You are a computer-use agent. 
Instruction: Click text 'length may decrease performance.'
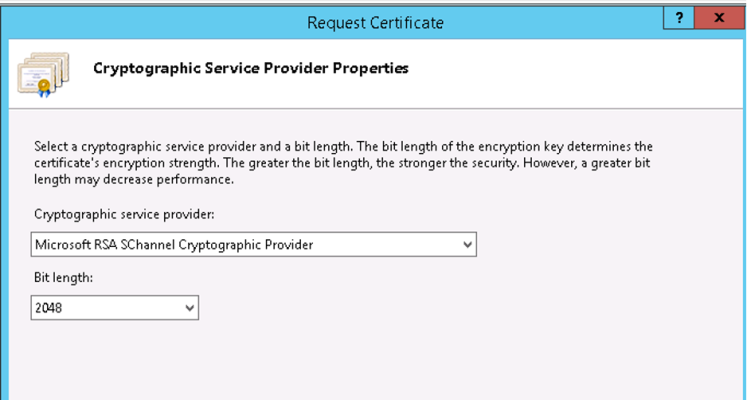coord(134,180)
